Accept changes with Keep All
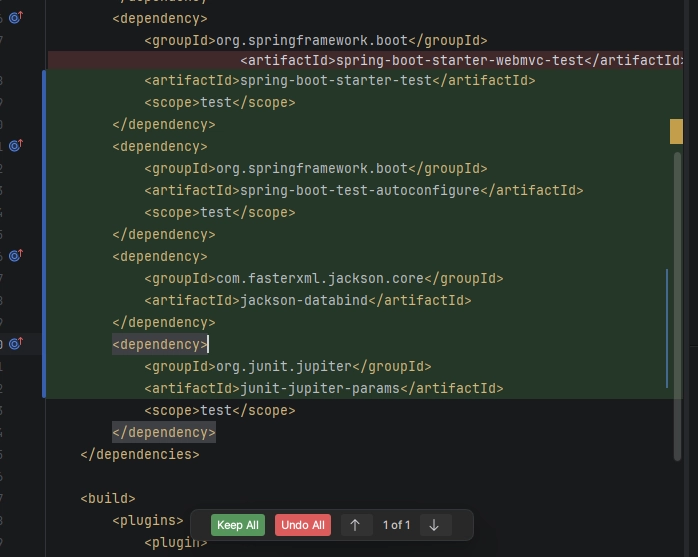This screenshot has height=557, width=698. pos(238,525)
